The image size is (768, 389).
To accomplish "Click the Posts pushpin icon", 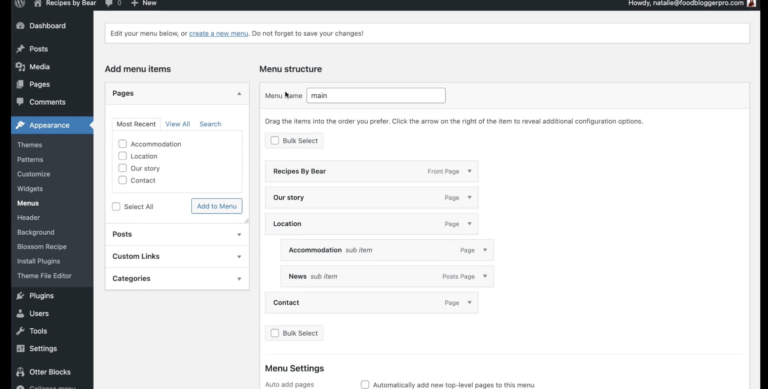I will (x=20, y=49).
